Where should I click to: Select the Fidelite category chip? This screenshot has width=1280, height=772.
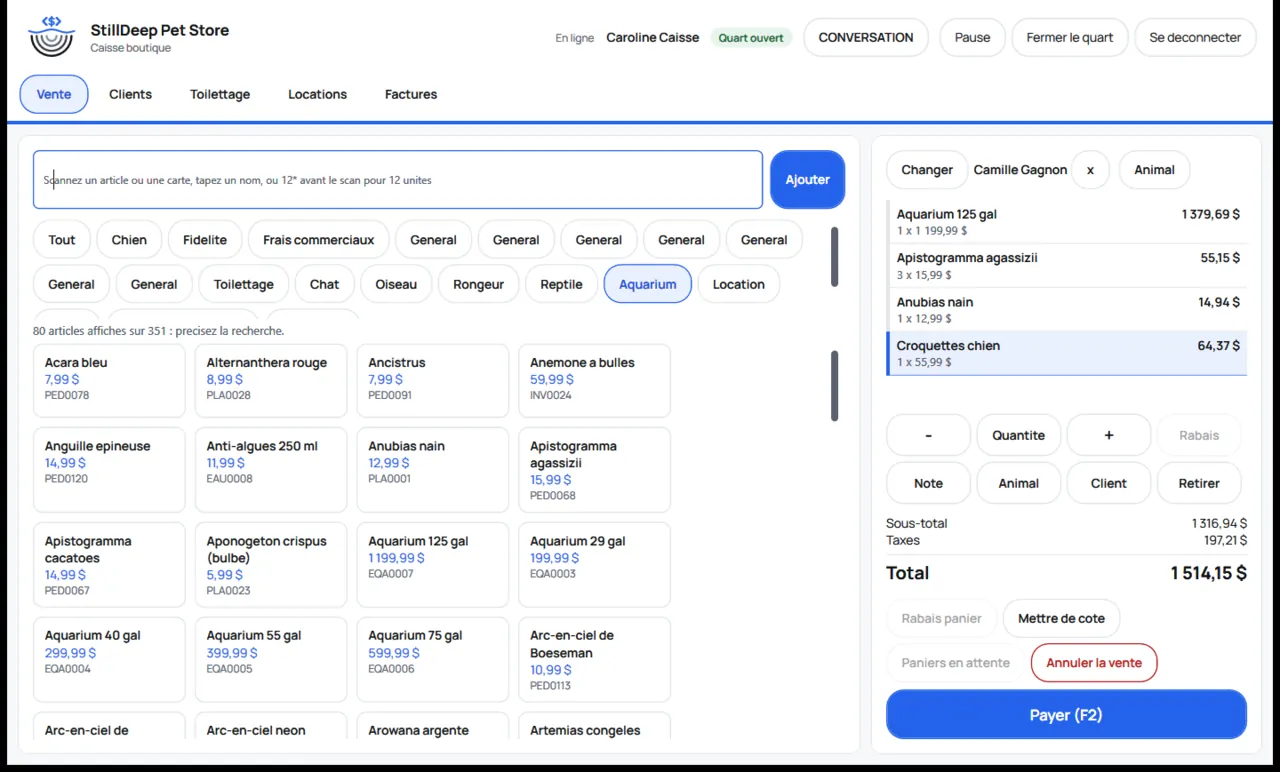click(x=205, y=240)
